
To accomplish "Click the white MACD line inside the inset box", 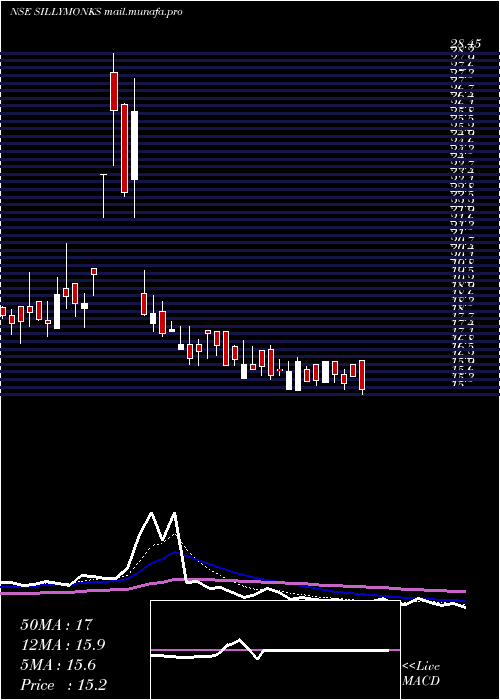I will pos(270,651).
